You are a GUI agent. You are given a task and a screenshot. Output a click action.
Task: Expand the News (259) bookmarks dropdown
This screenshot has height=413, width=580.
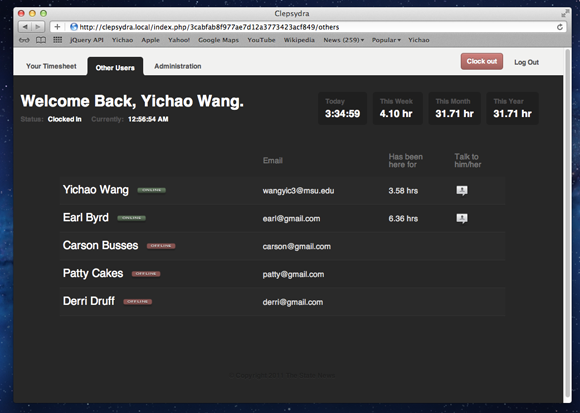pyautogui.click(x=343, y=40)
